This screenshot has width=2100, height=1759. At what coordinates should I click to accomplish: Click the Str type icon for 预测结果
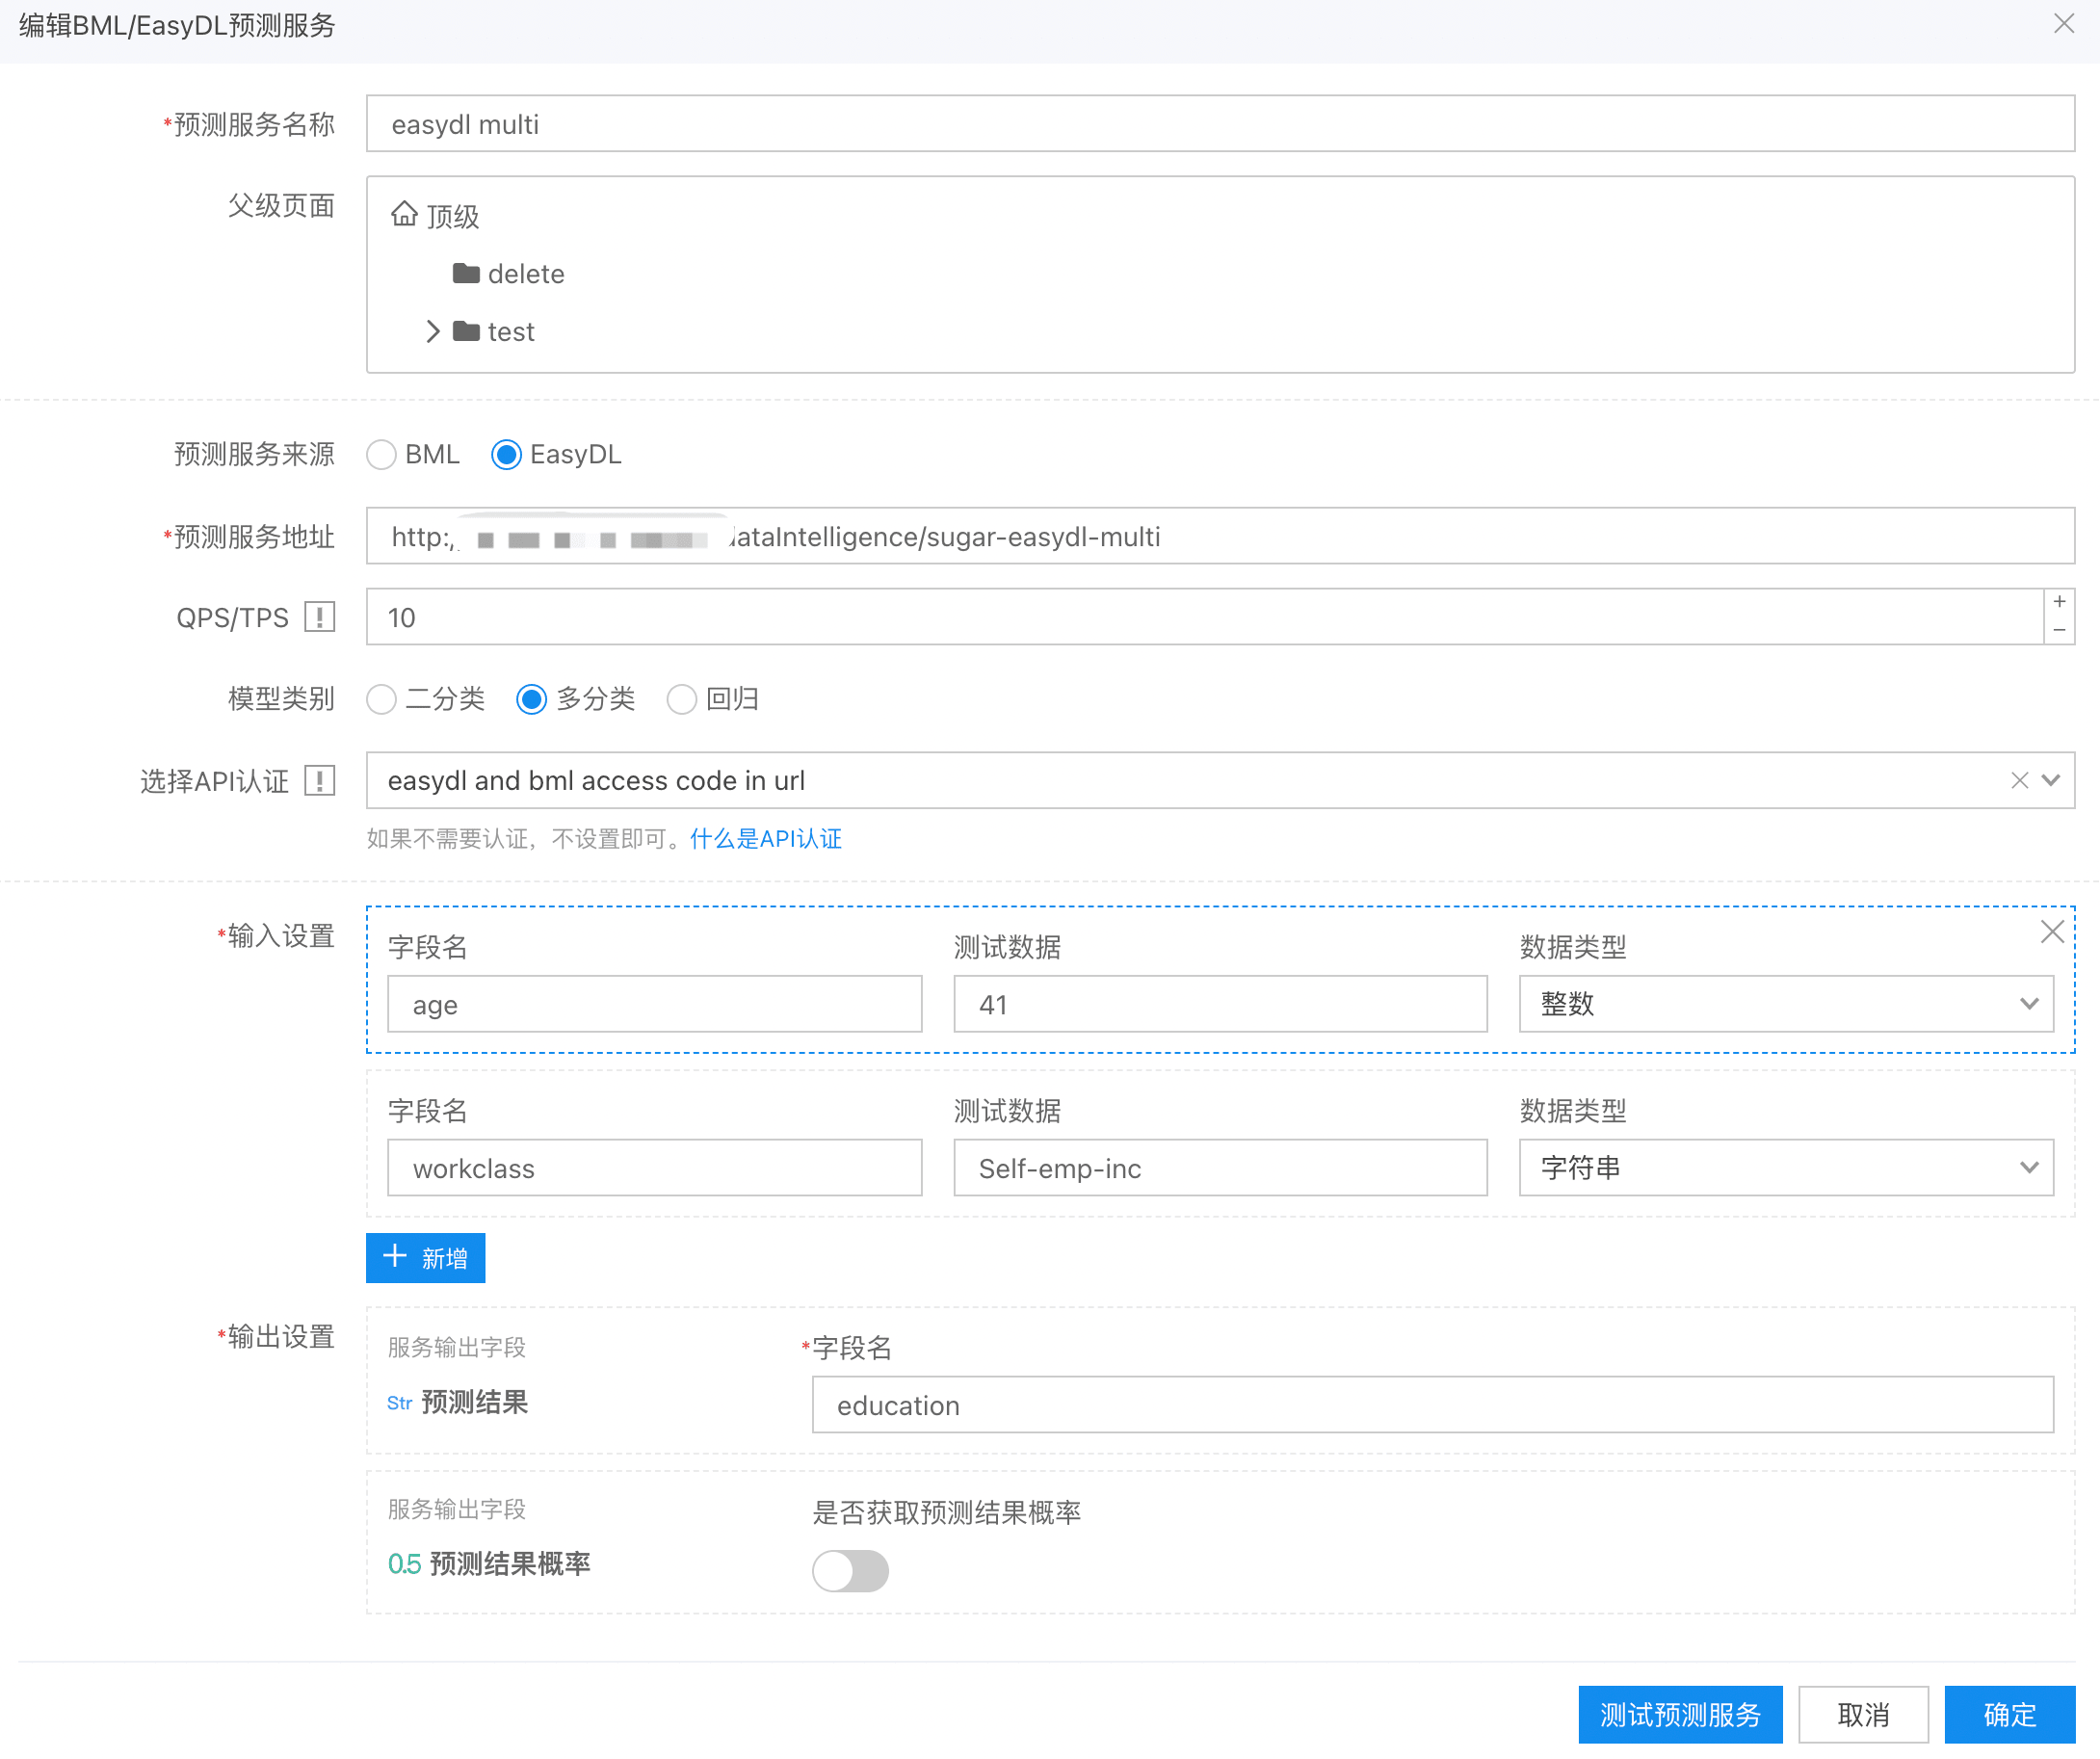[399, 1403]
